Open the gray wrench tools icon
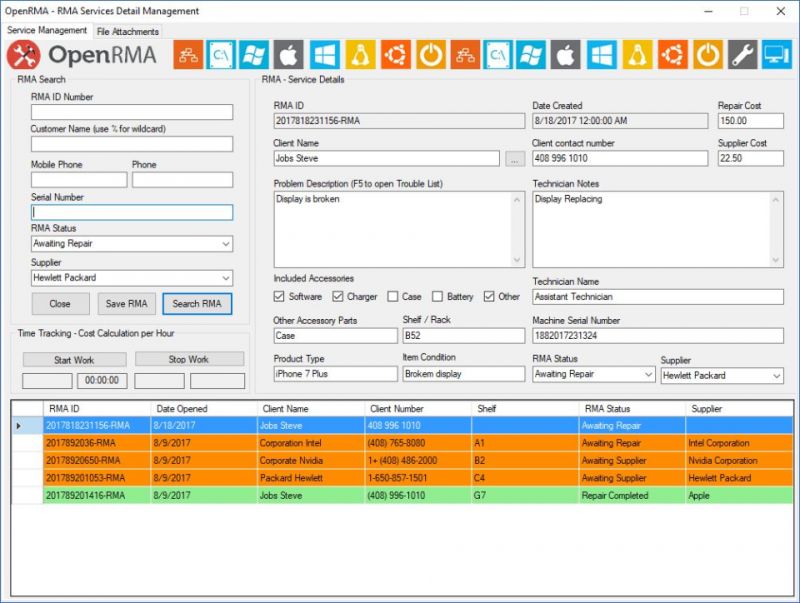This screenshot has width=800, height=603. (742, 55)
